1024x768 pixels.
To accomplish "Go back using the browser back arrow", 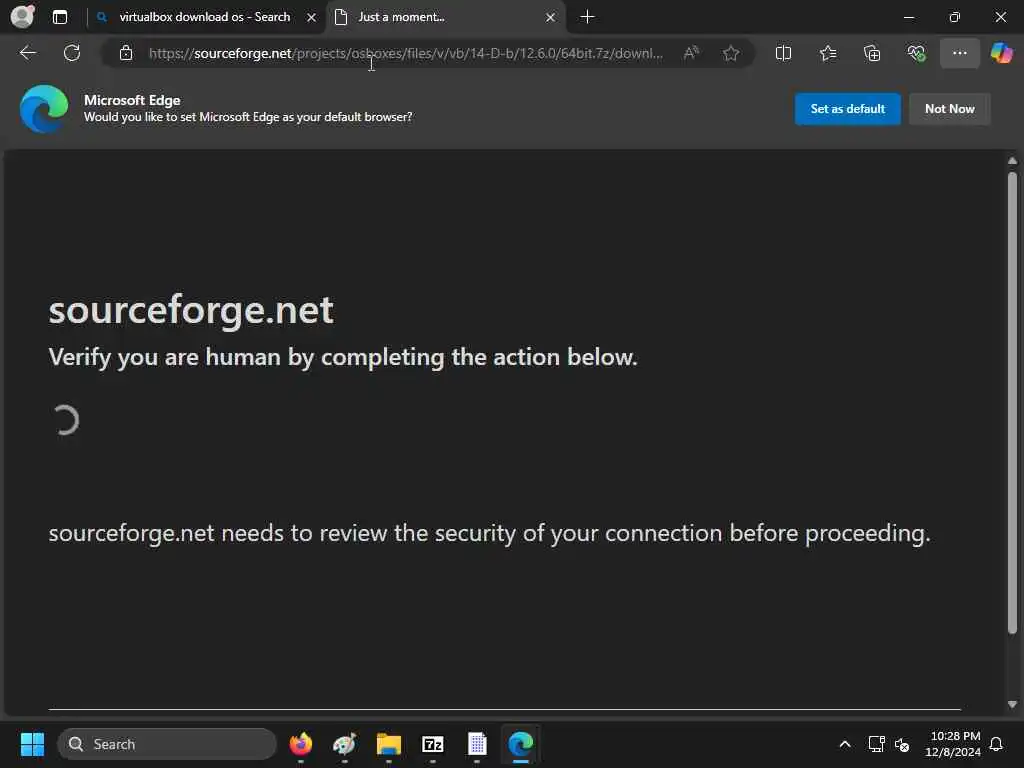I will pyautogui.click(x=28, y=53).
